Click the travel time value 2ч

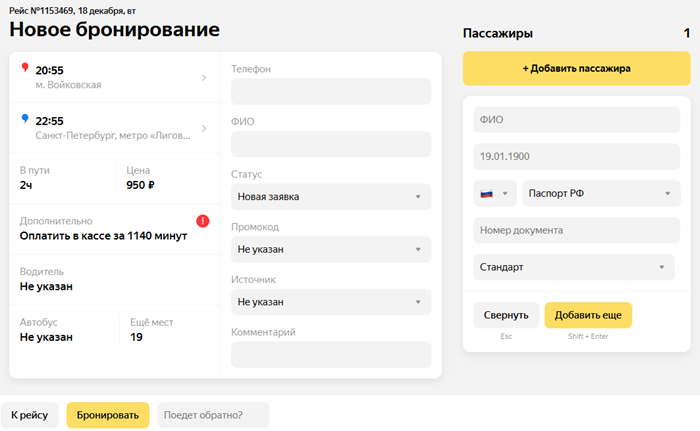pos(26,185)
